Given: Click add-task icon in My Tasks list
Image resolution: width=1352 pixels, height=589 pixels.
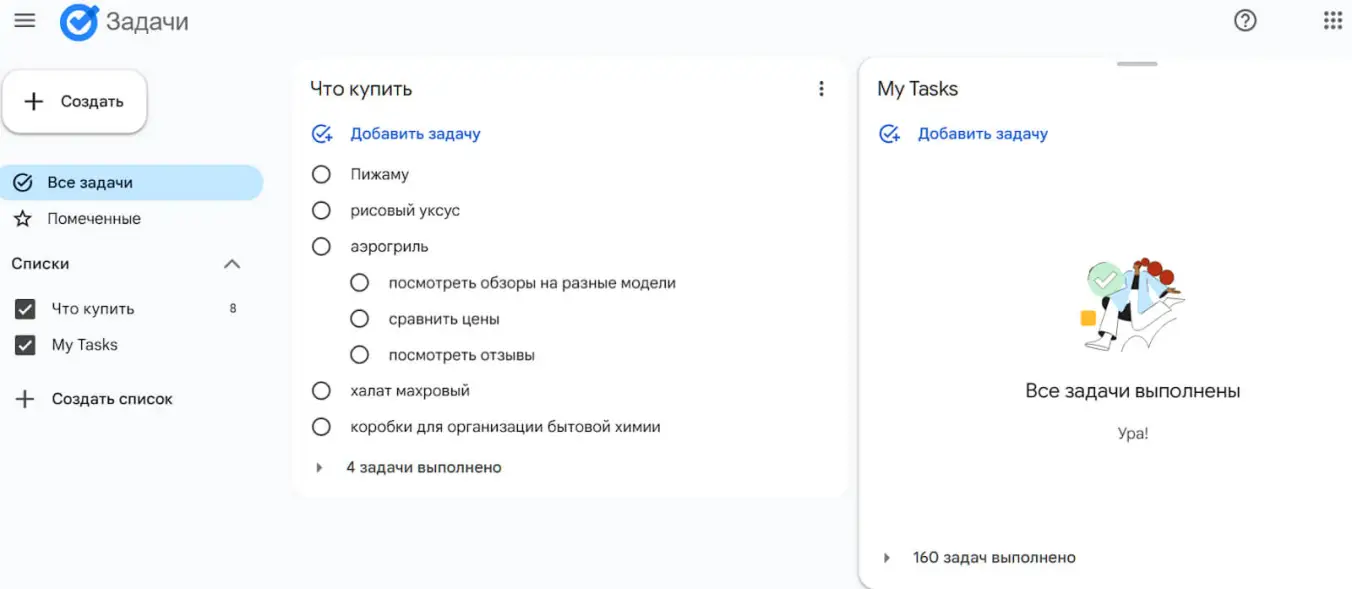Looking at the screenshot, I should click(889, 134).
